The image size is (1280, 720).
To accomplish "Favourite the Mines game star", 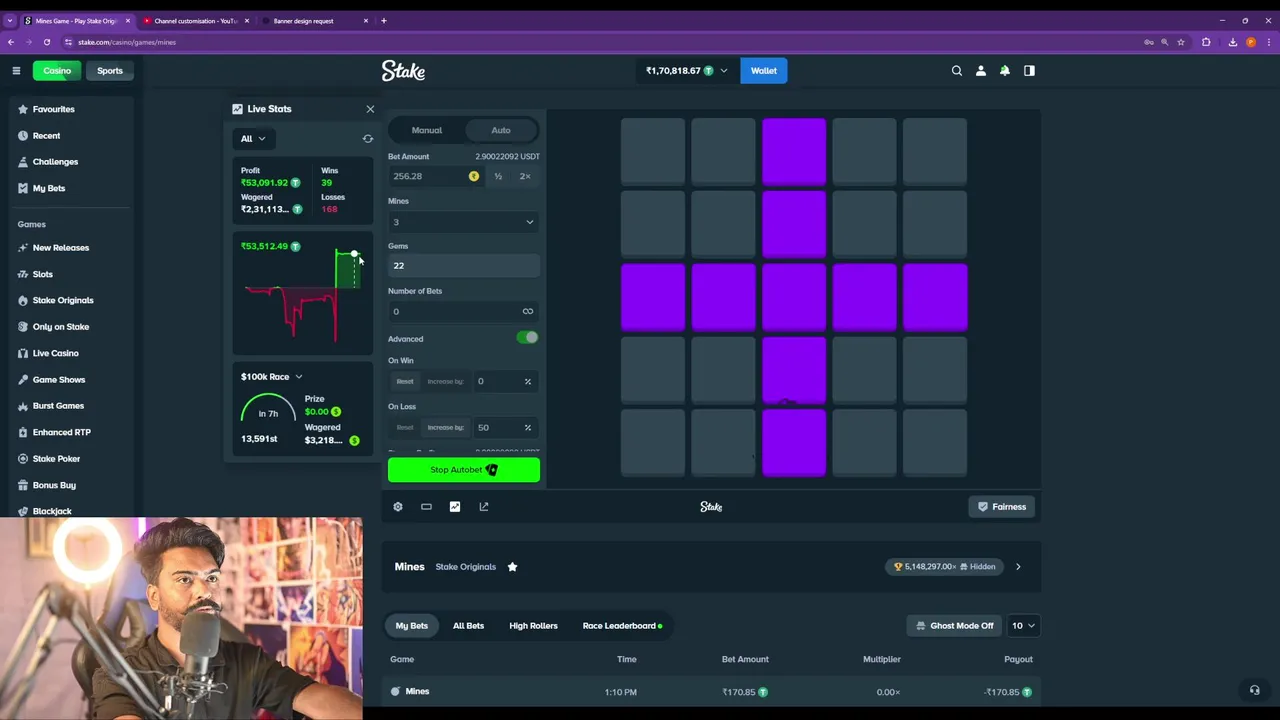I will coord(512,567).
